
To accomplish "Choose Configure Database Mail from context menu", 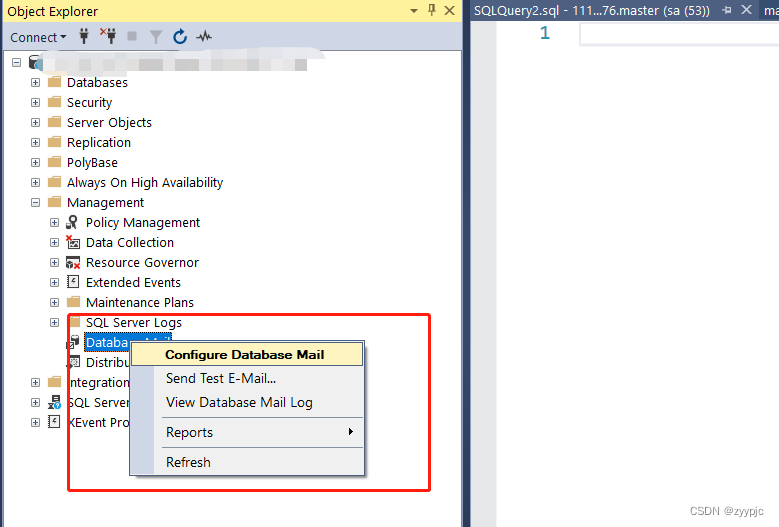I will [247, 355].
